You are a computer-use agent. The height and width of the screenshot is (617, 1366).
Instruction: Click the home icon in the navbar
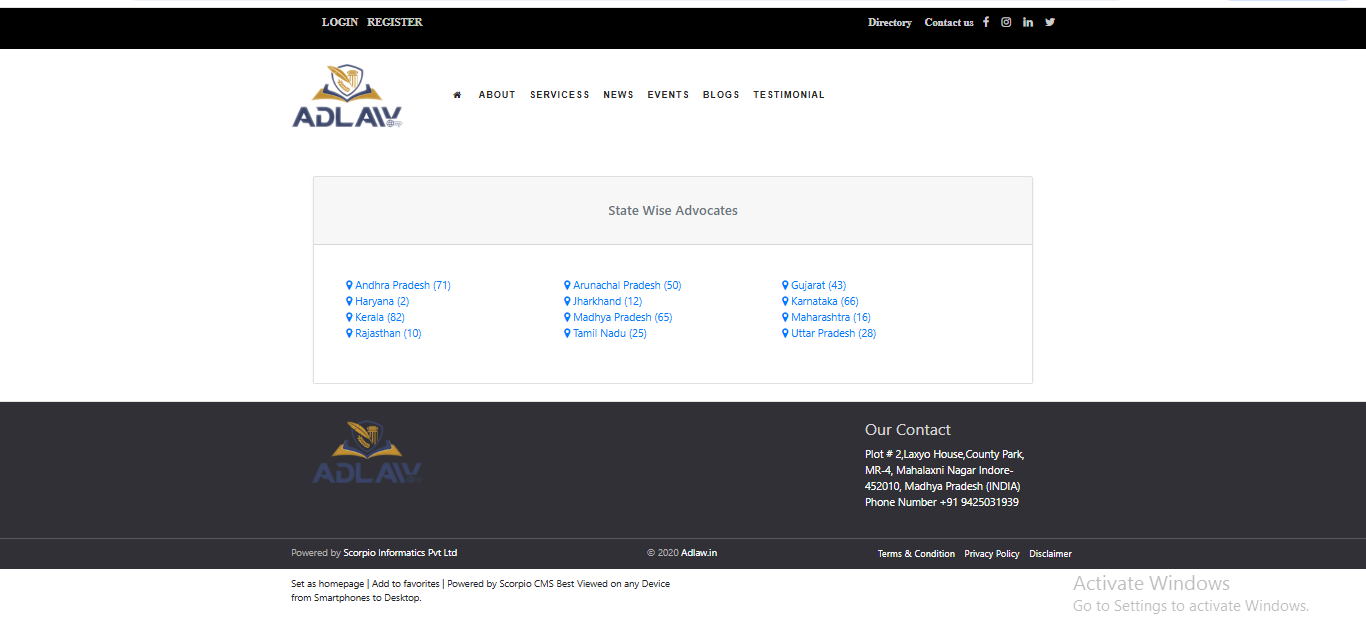pos(457,94)
